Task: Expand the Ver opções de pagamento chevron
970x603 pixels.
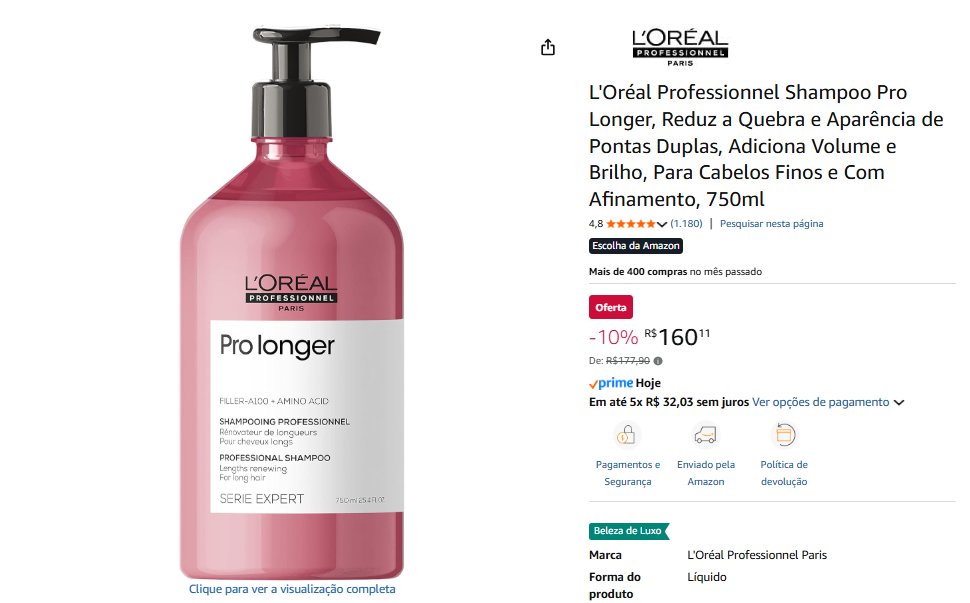Action: click(x=899, y=403)
